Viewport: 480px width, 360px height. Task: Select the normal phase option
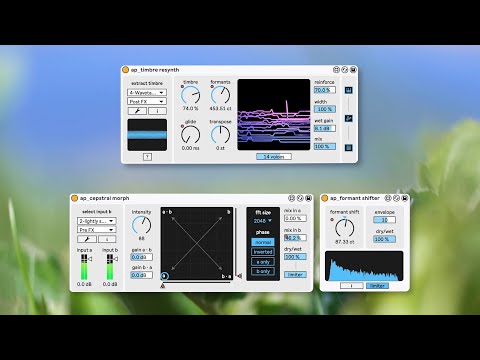[x=263, y=242]
